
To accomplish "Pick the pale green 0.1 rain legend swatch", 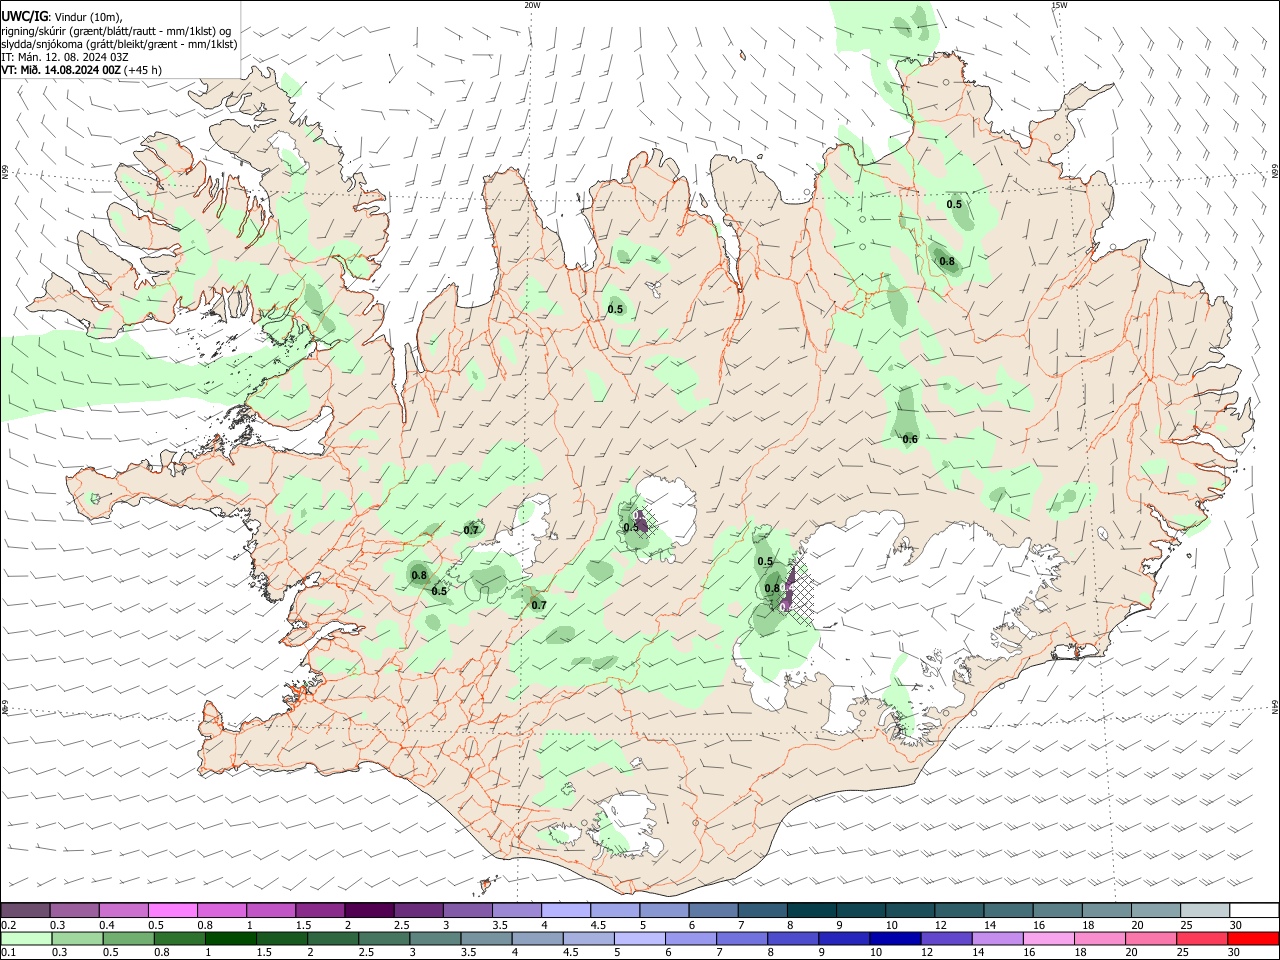I will 24,938.
